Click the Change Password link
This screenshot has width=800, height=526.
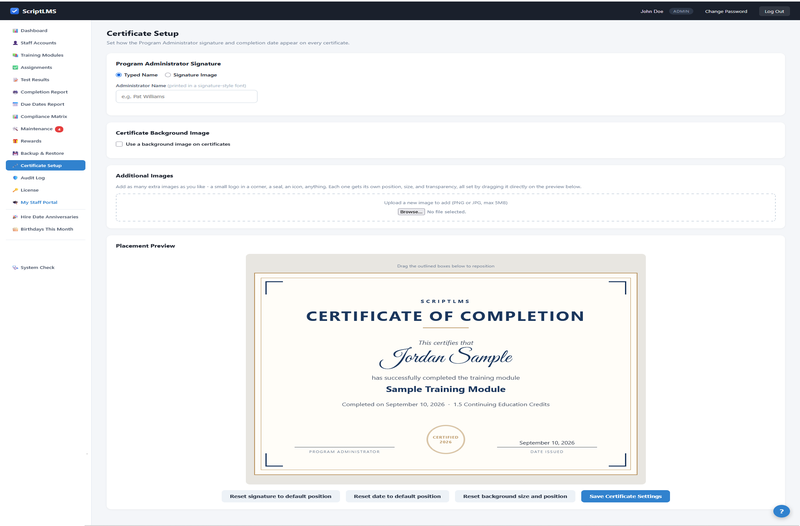726,11
